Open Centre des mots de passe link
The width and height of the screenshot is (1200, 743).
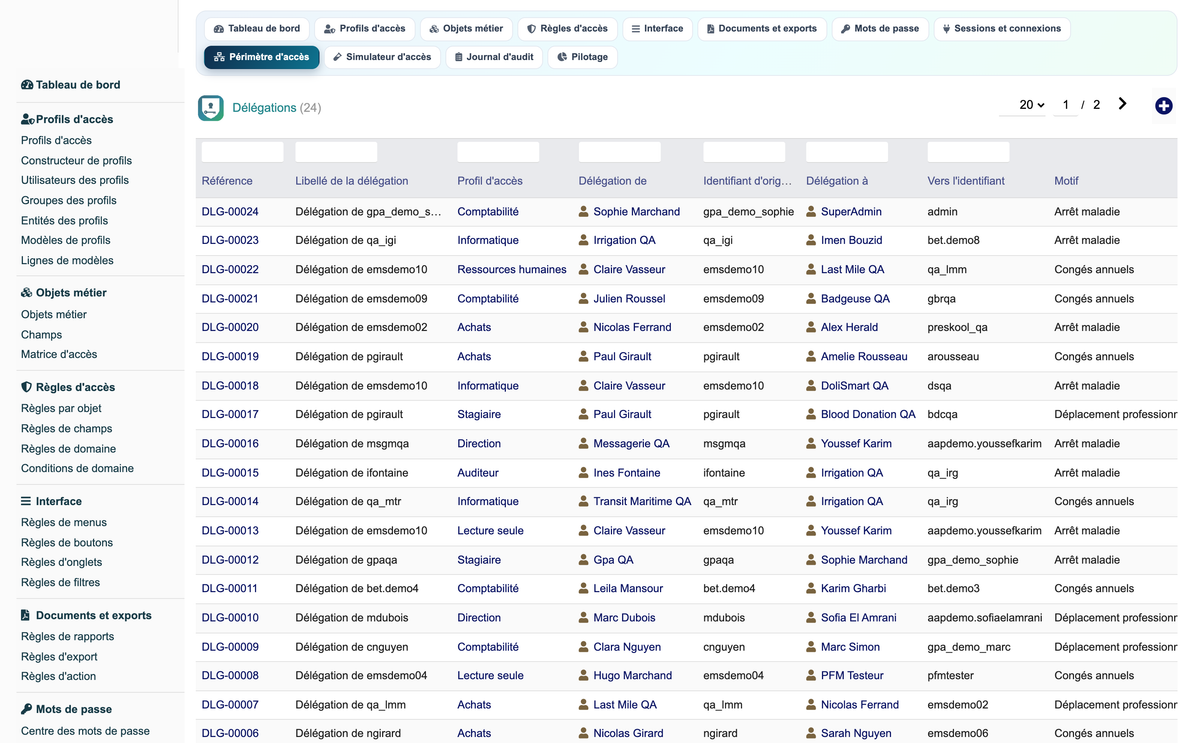(x=85, y=731)
